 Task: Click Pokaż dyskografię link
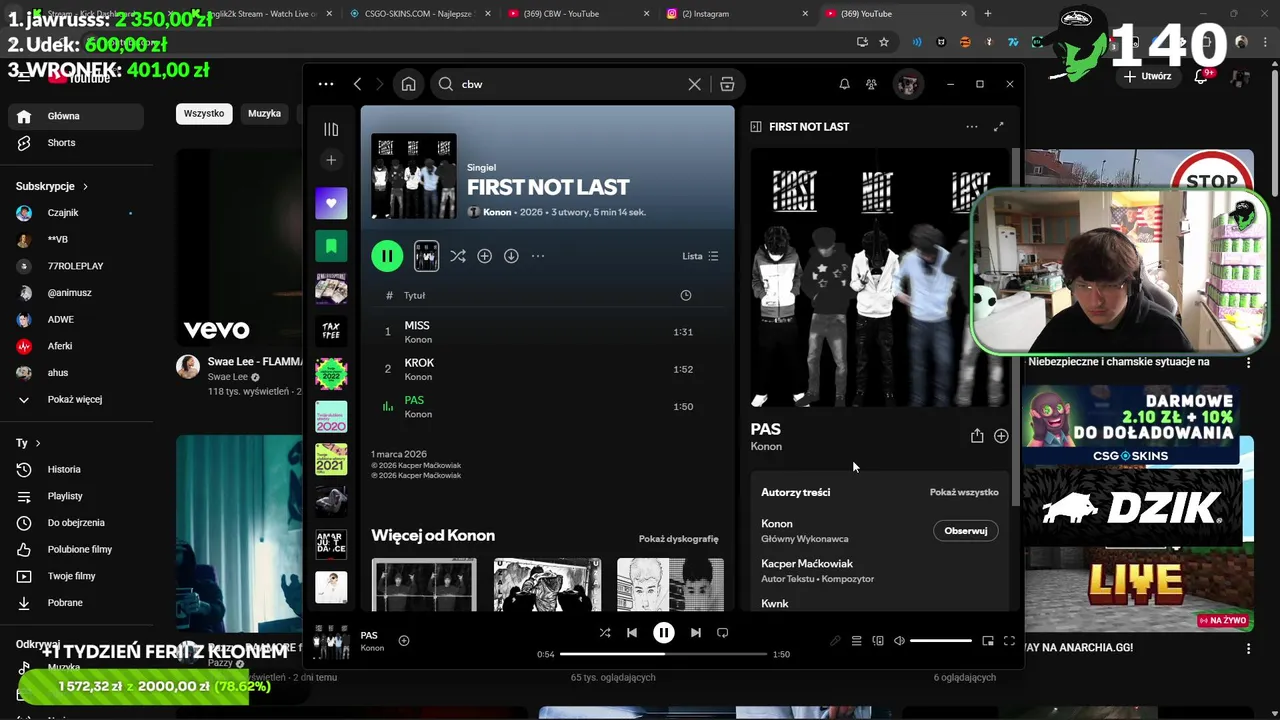[x=679, y=539]
